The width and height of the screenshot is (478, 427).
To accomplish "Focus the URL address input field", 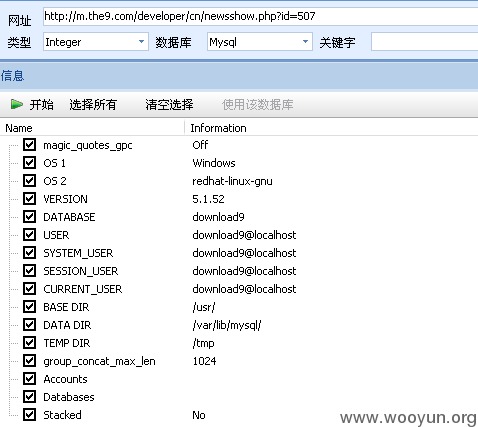I will (x=260, y=16).
